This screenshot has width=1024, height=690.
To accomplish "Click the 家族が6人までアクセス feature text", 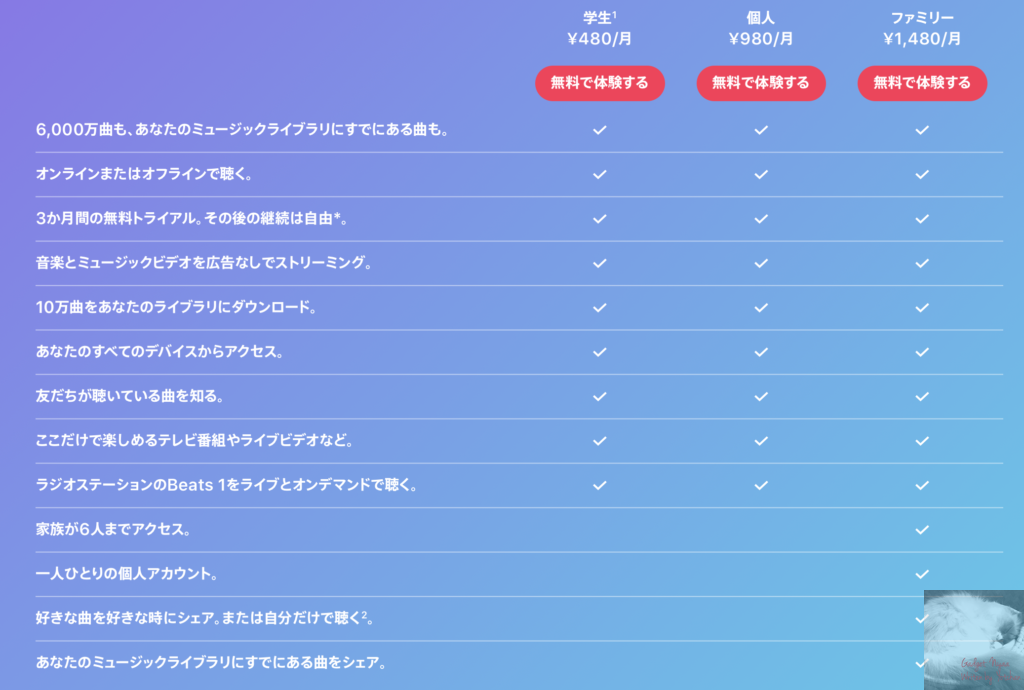I will tap(112, 529).
